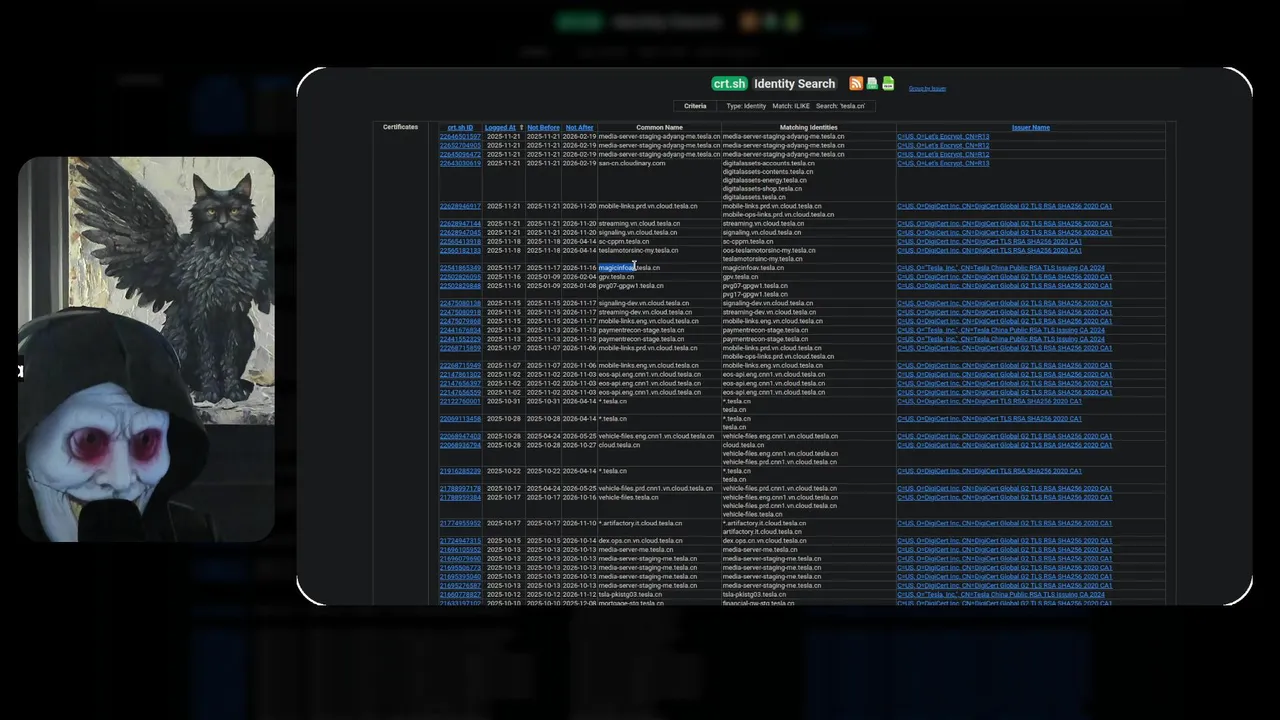Open certificate ID 22475080138
1280x720 pixels.
click(x=460, y=304)
